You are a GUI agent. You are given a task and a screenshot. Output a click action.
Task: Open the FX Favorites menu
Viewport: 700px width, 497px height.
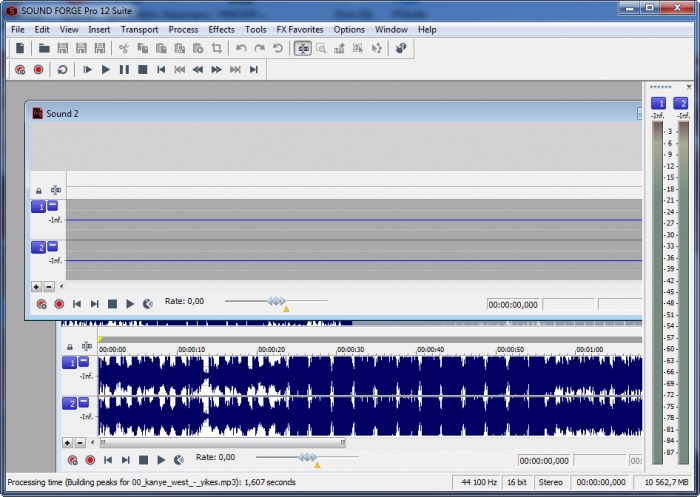tap(300, 29)
